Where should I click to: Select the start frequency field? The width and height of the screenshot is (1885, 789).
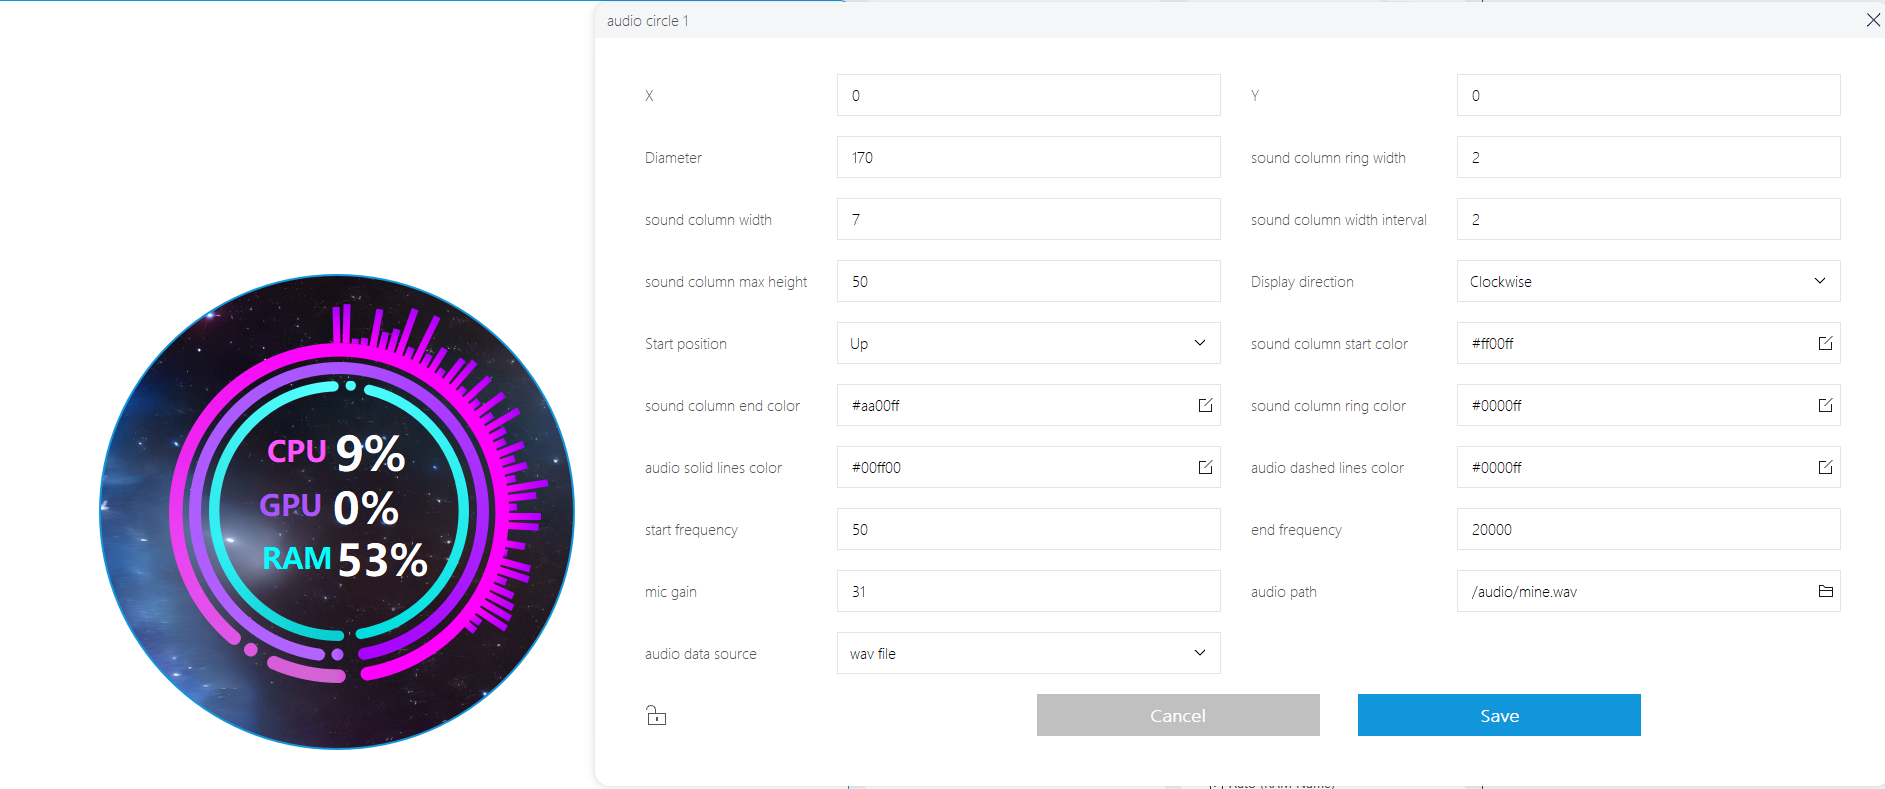coord(1028,529)
